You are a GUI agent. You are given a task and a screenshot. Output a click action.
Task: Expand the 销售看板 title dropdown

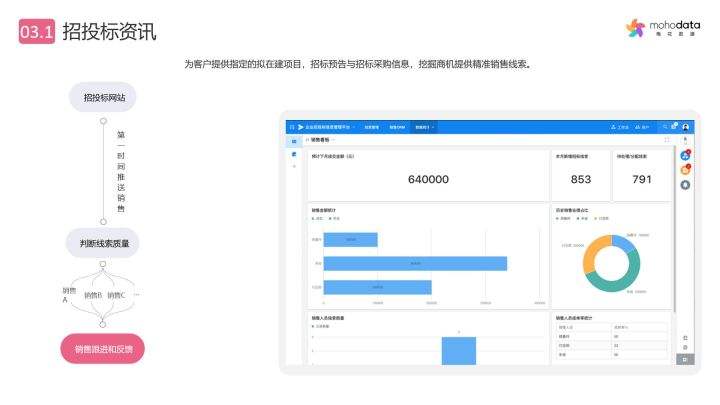[x=333, y=140]
